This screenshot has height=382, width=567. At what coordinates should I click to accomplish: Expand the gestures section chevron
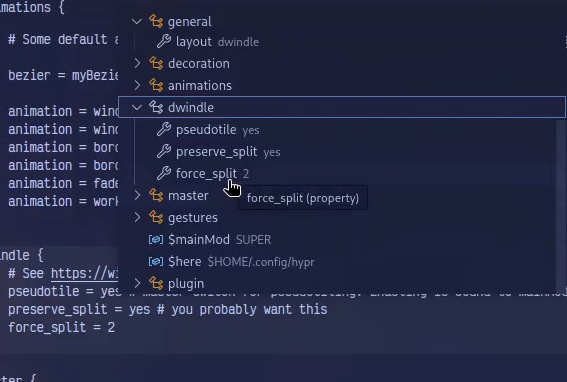coord(137,217)
